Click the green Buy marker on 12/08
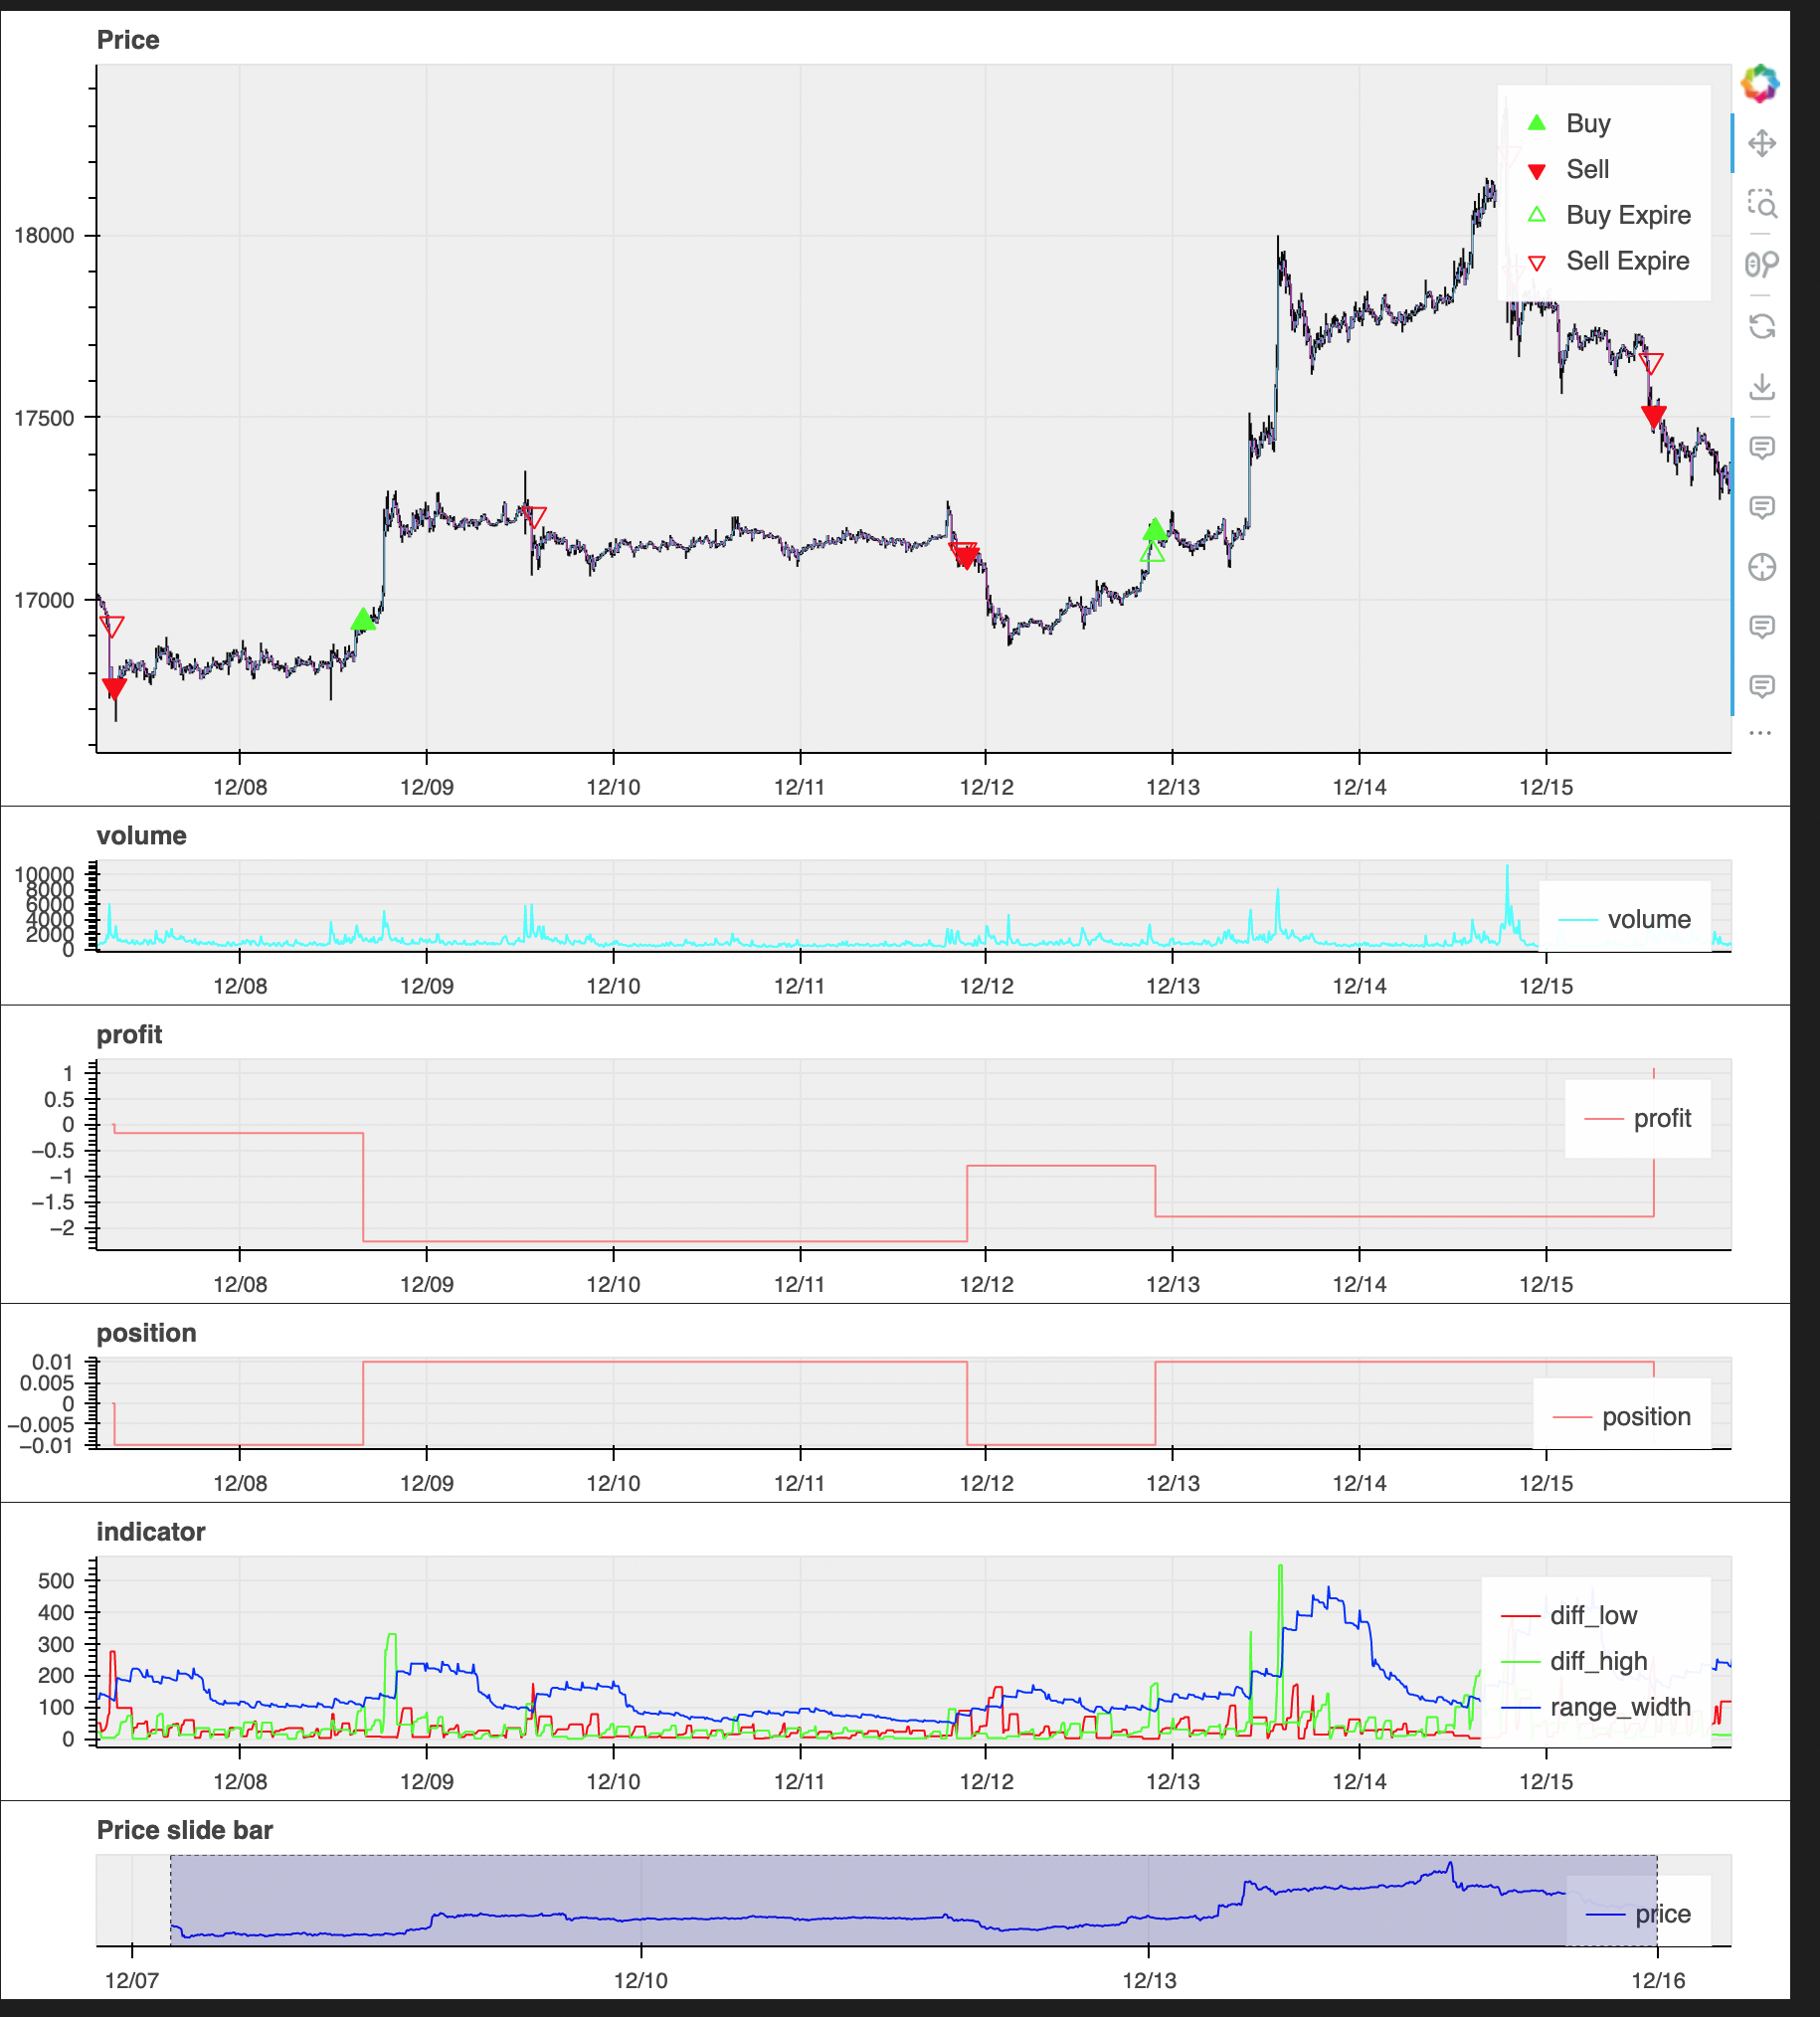Image resolution: width=1820 pixels, height=2017 pixels. click(x=363, y=620)
